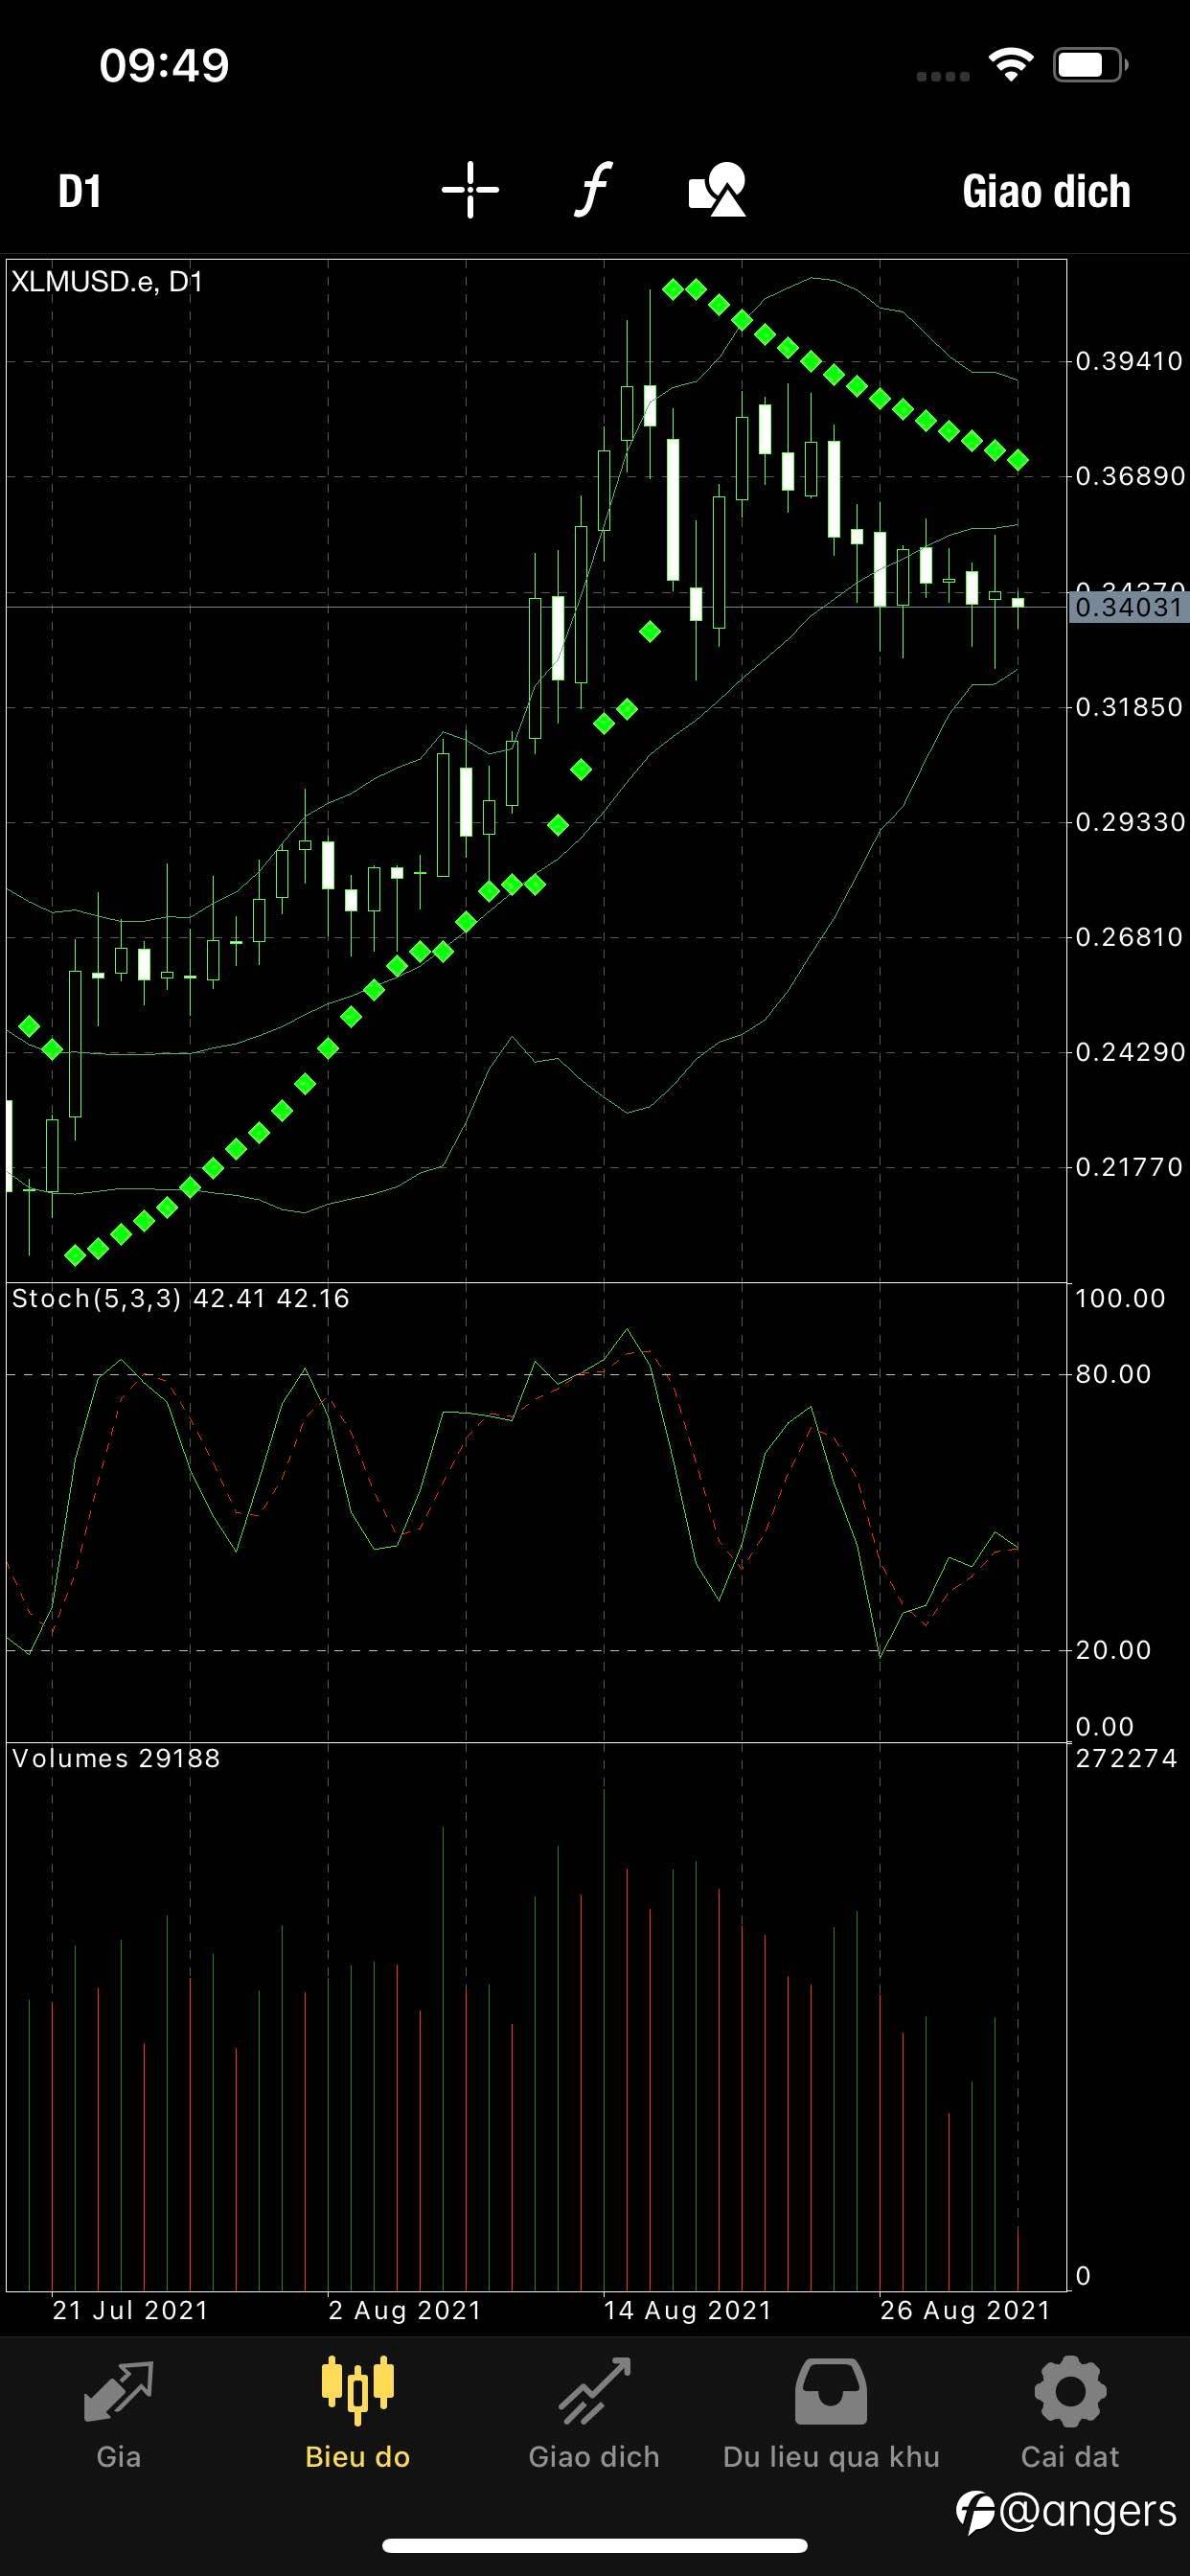Open the Du lieu qua khu tab
Image resolution: width=1190 pixels, height=2576 pixels.
coord(831,2414)
